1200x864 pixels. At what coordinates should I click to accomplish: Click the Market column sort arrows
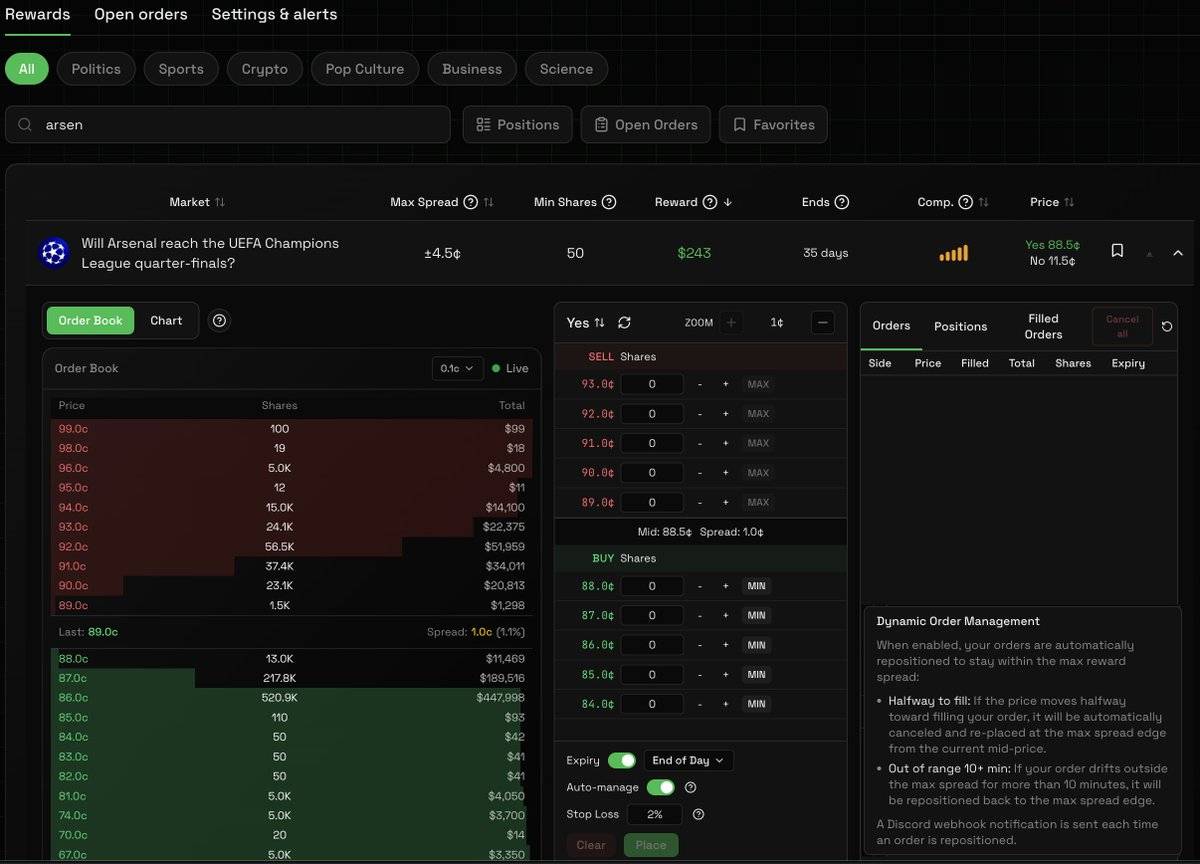coord(220,202)
